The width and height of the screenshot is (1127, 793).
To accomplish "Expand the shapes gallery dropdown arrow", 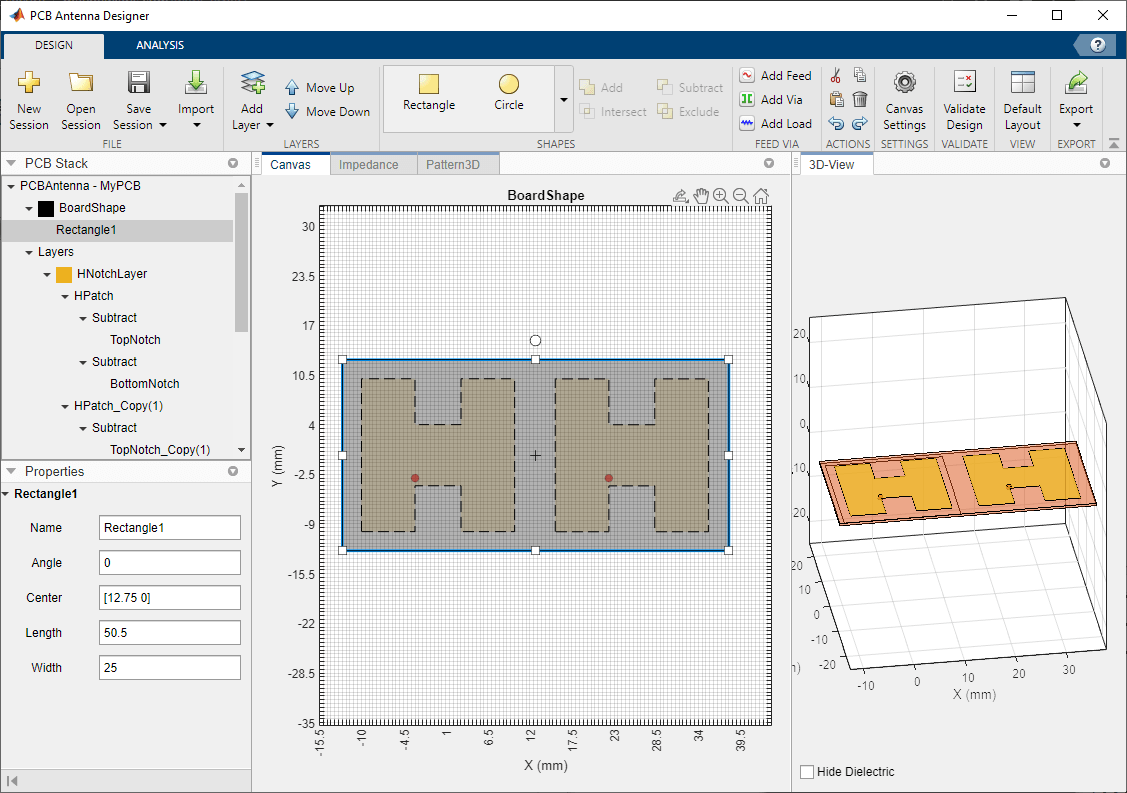I will coord(563,99).
